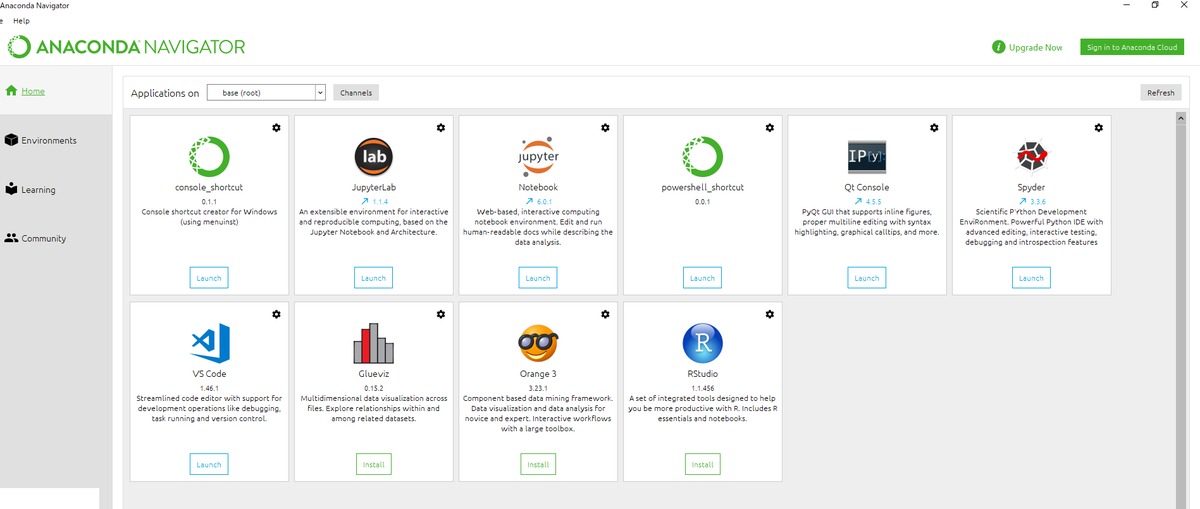
Task: Click the JupyterLab app logo
Action: click(x=374, y=156)
